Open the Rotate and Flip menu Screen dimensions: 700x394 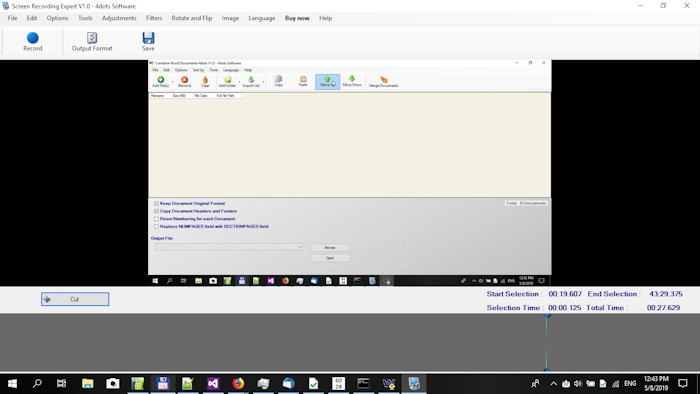click(192, 18)
